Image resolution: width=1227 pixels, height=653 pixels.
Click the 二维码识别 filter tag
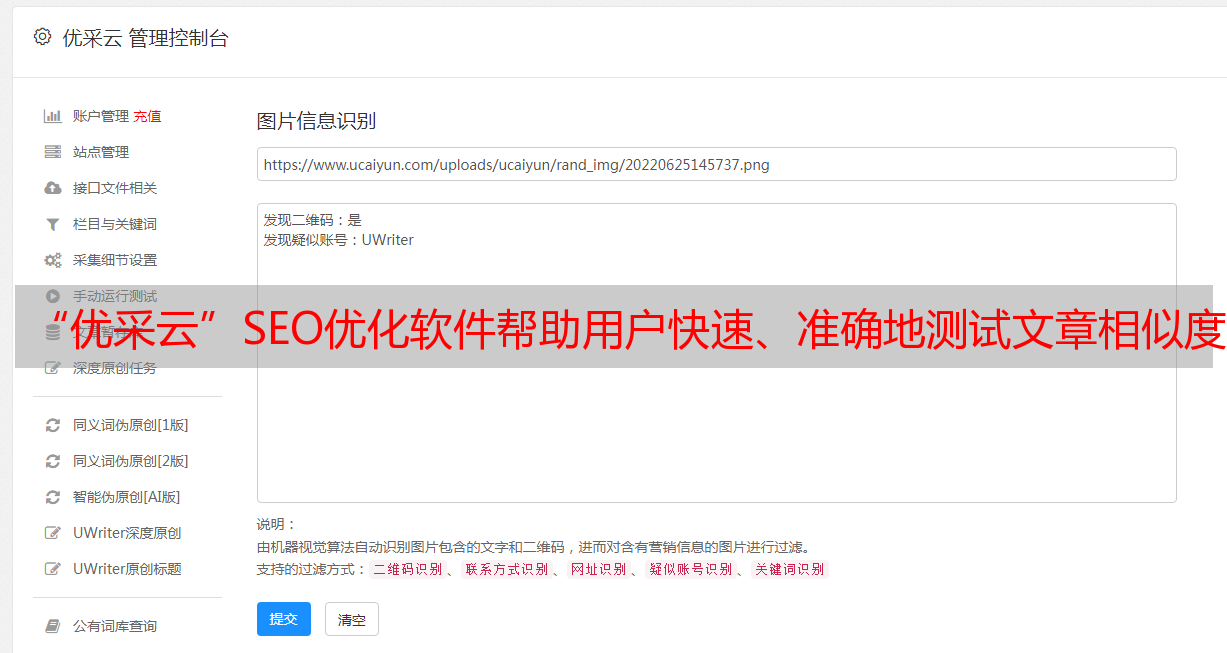click(408, 569)
